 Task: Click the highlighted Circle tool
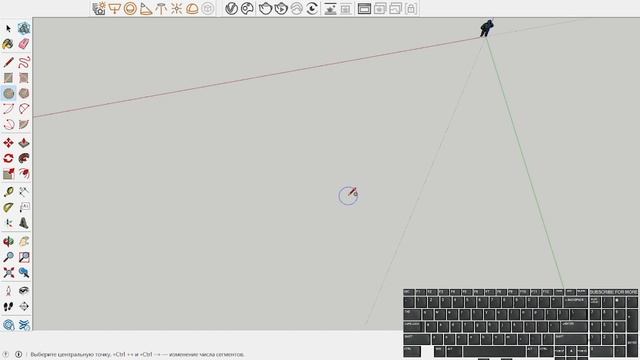coord(9,93)
